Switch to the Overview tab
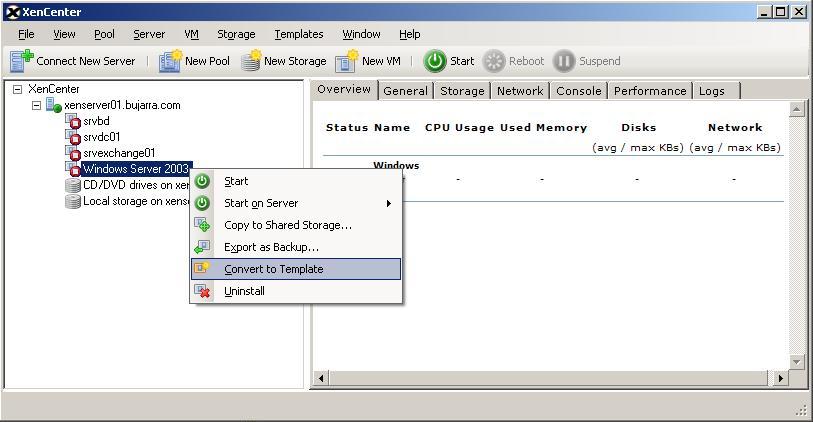This screenshot has height=422, width=813. point(344,89)
